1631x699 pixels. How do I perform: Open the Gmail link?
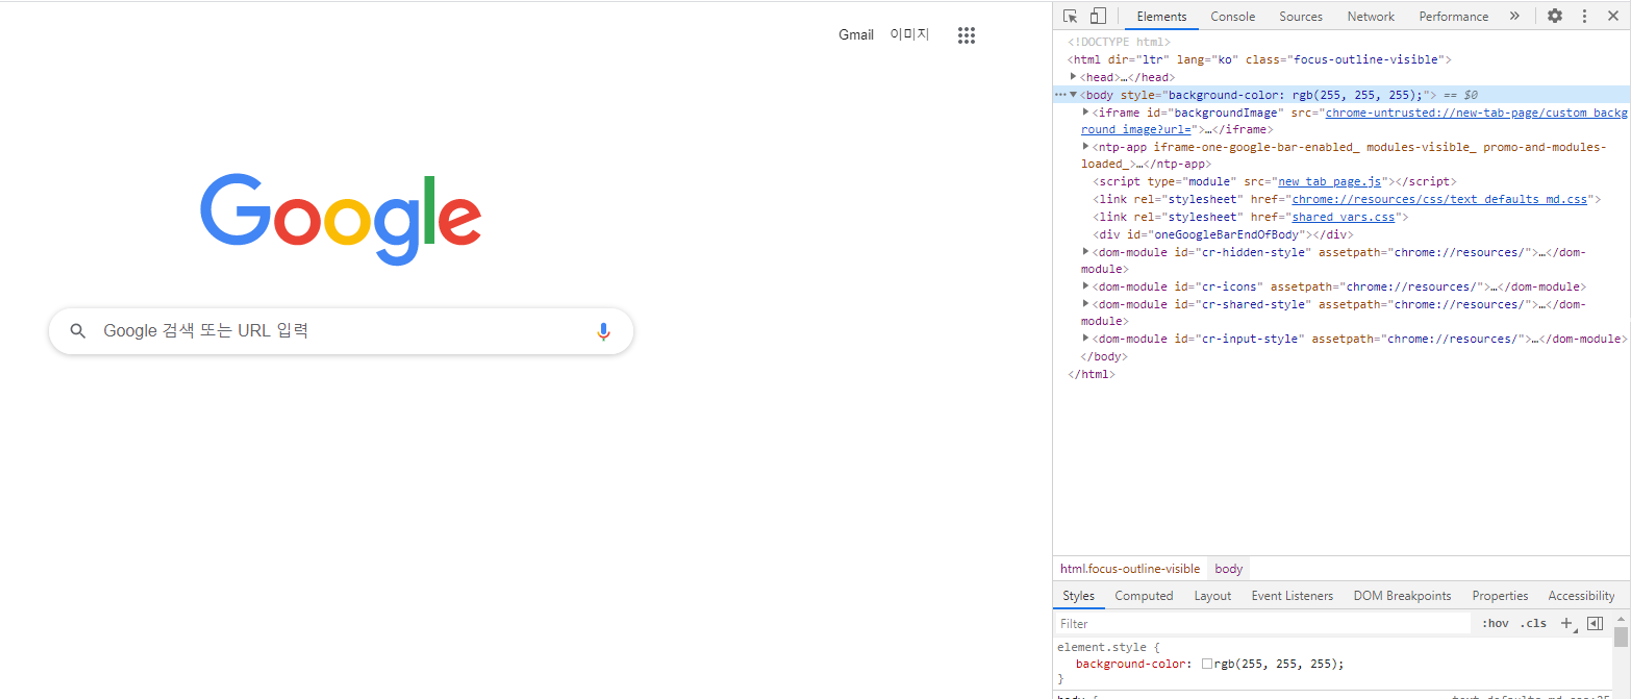pos(856,35)
